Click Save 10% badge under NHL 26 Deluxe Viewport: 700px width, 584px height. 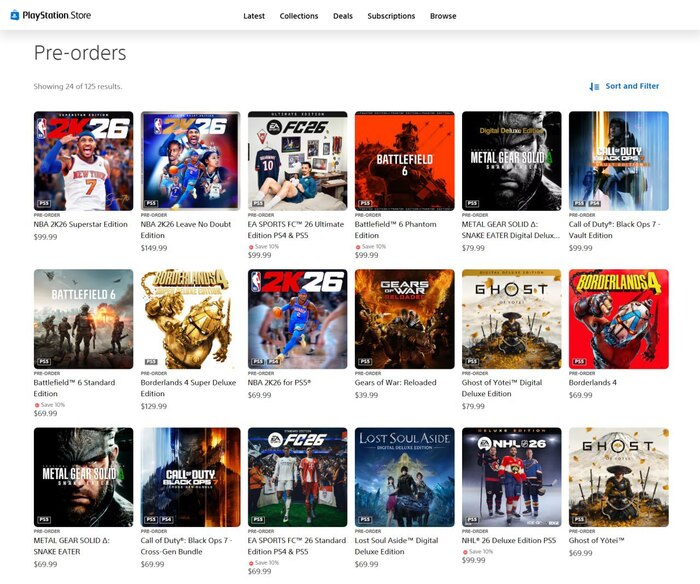(478, 551)
